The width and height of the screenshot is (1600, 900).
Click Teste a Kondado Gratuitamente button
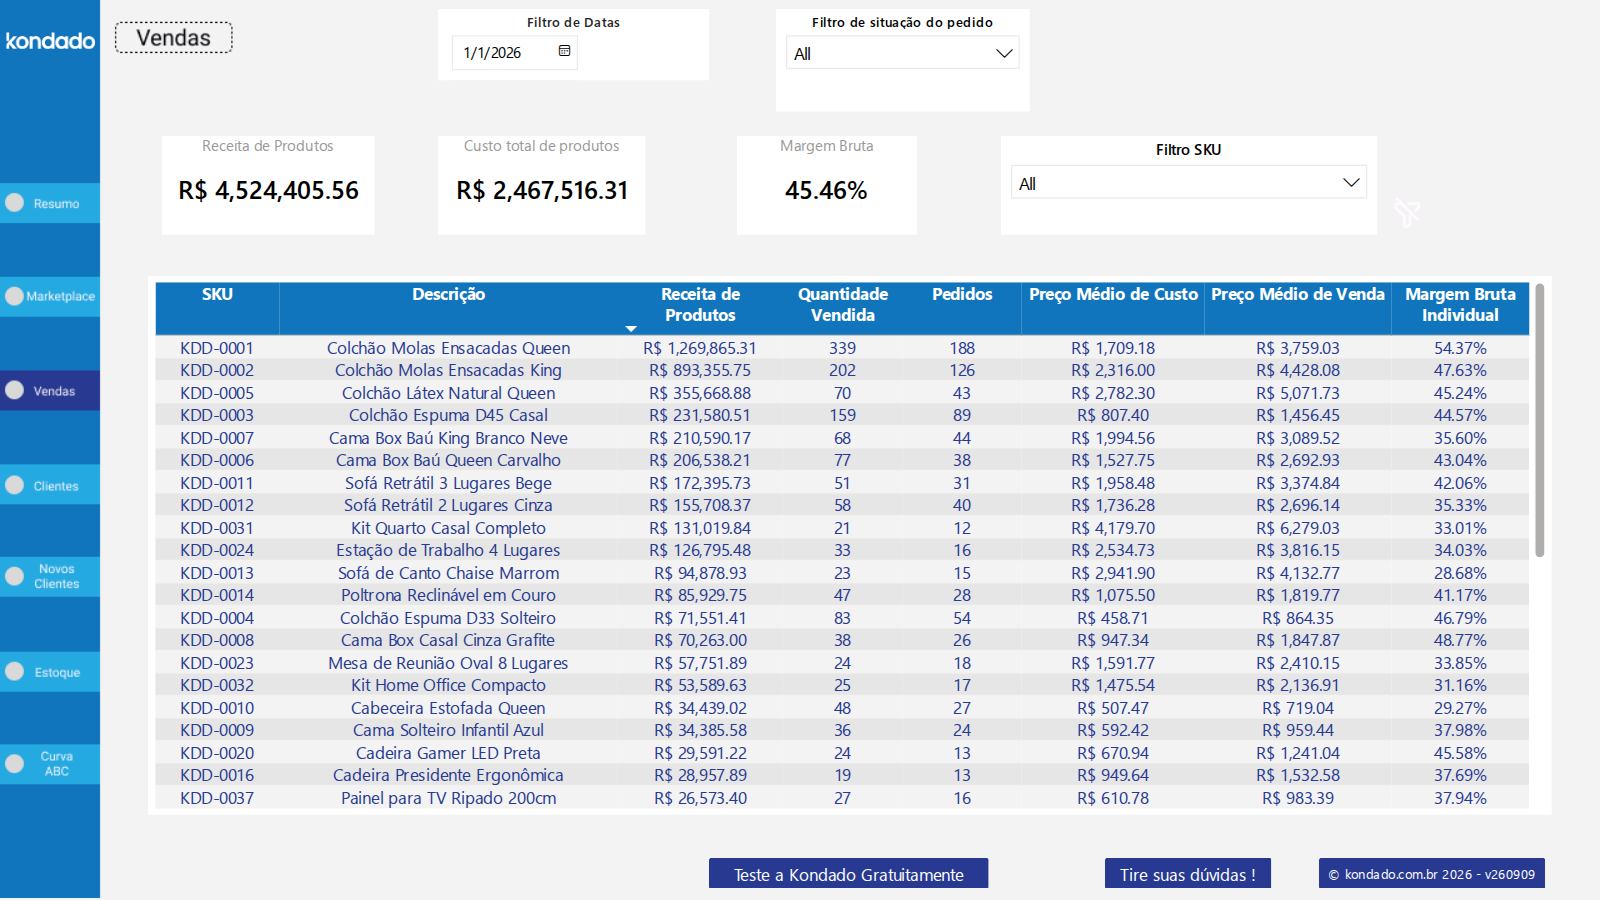click(x=848, y=874)
